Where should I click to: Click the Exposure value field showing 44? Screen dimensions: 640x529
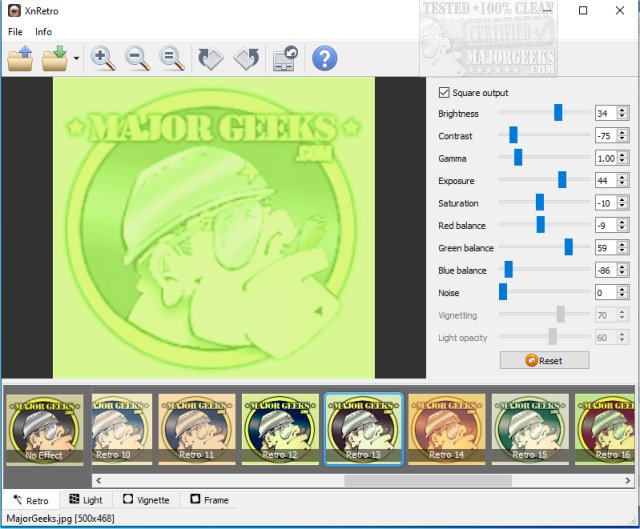606,180
